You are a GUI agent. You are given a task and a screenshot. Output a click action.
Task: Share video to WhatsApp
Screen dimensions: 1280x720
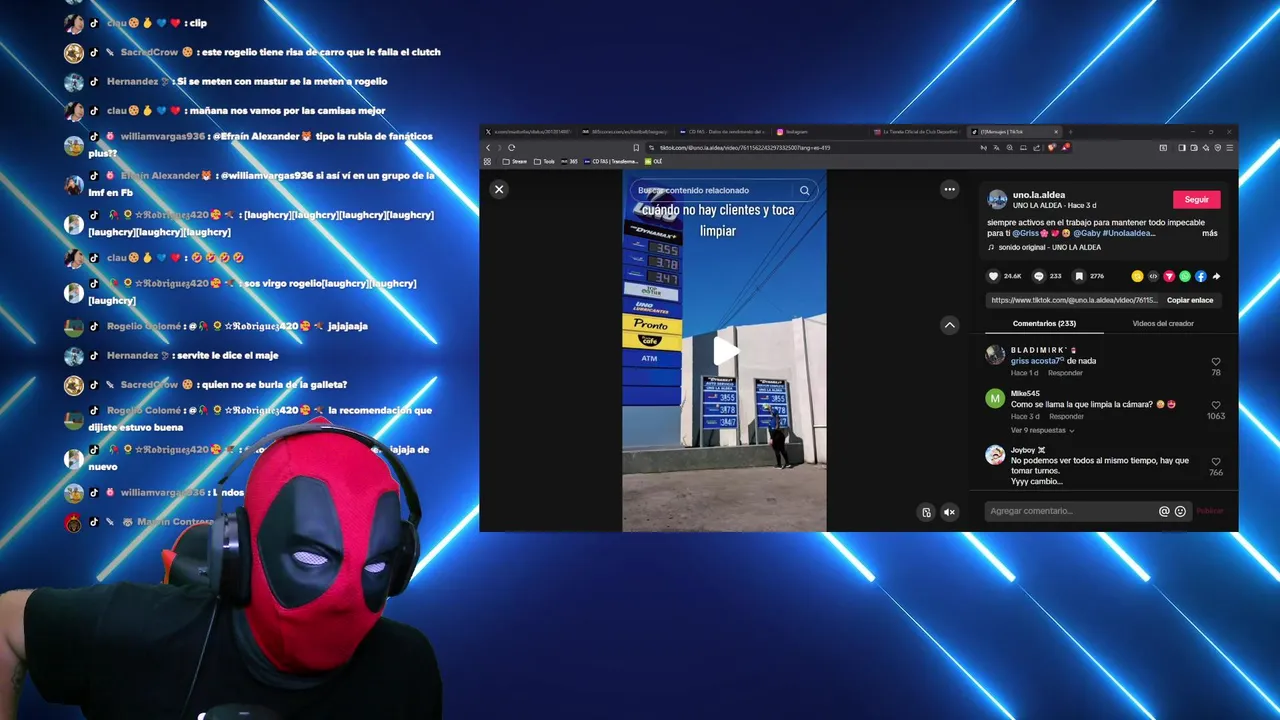click(1185, 276)
